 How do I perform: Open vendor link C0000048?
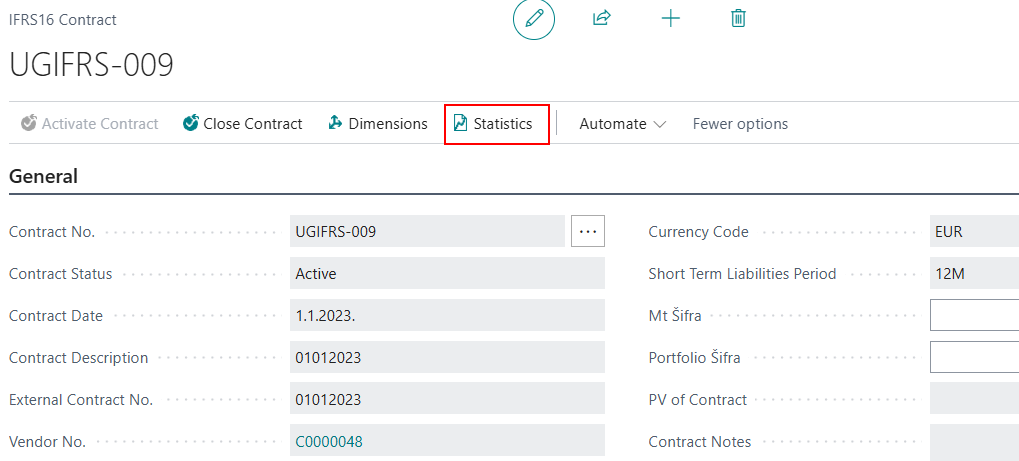click(x=329, y=441)
